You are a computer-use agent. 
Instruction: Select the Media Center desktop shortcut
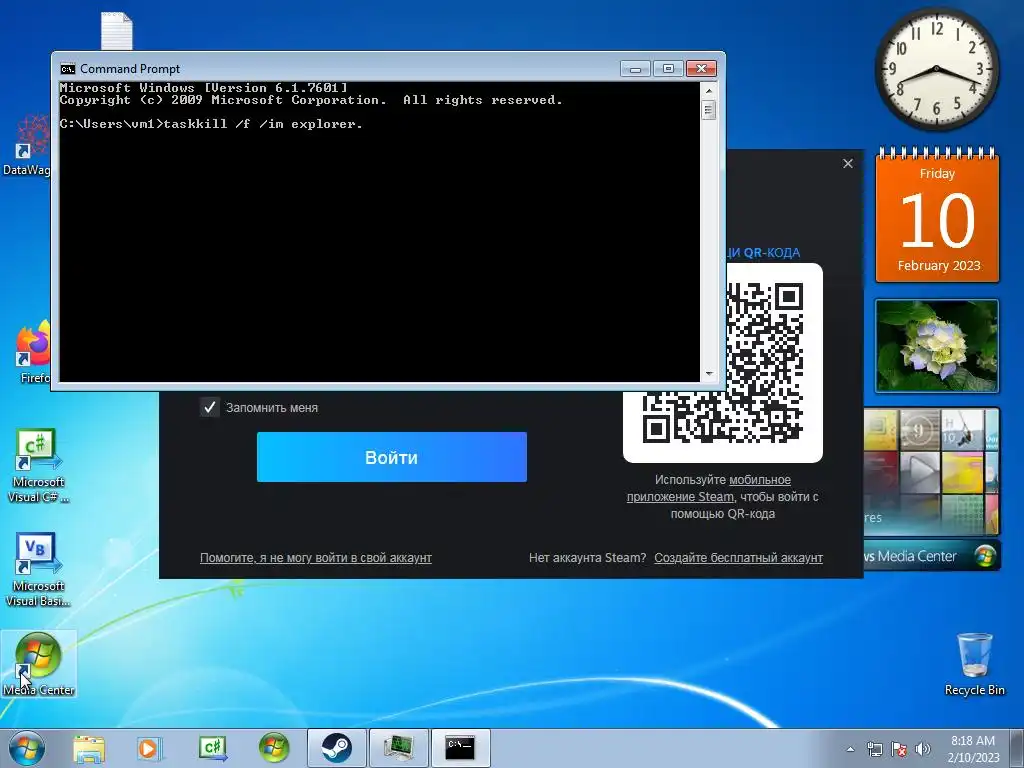39,663
